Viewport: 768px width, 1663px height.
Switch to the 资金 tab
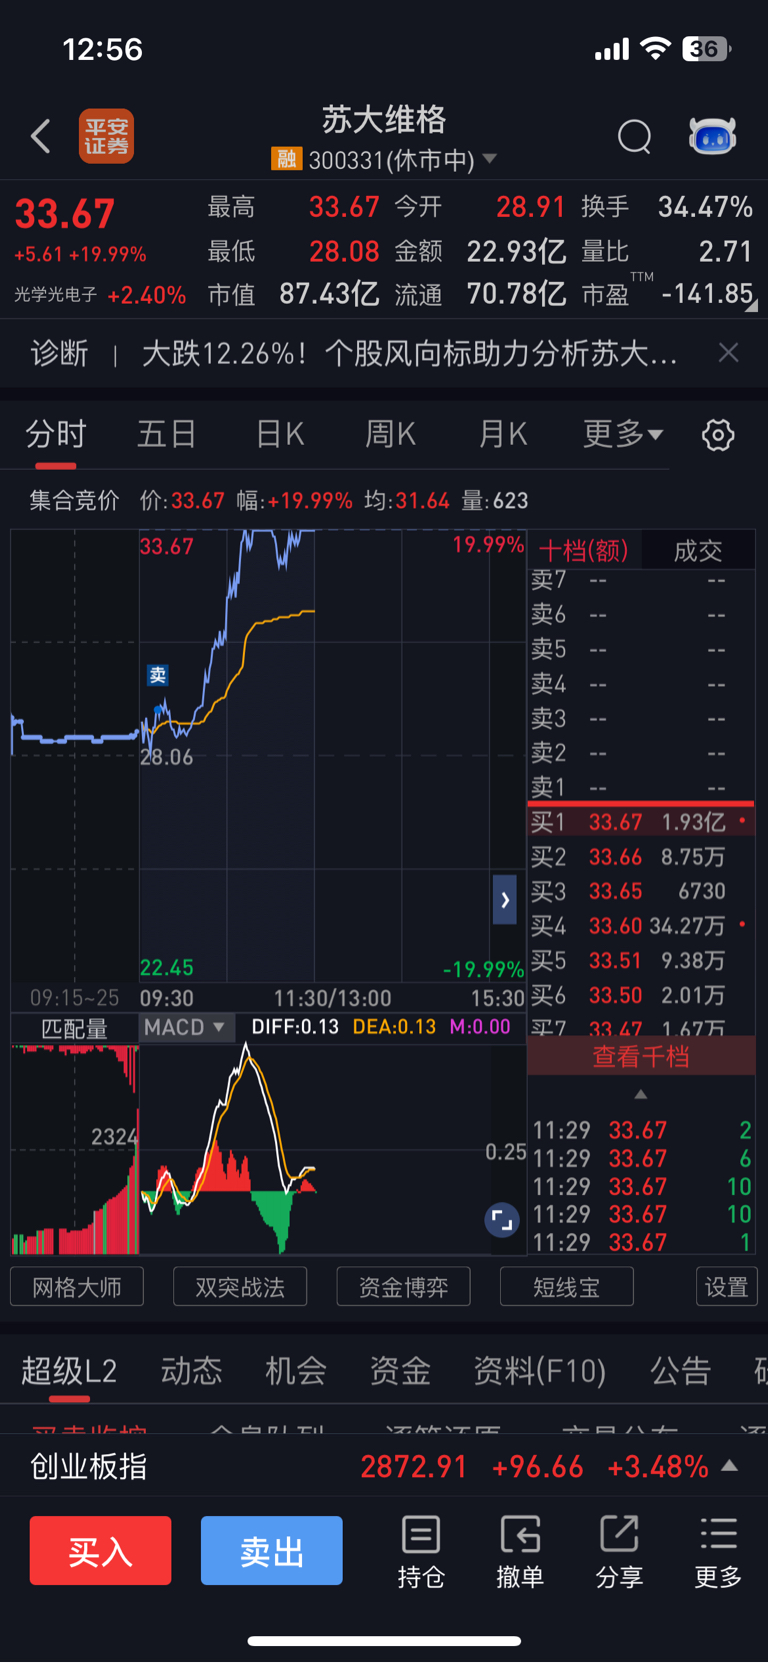[400, 1371]
